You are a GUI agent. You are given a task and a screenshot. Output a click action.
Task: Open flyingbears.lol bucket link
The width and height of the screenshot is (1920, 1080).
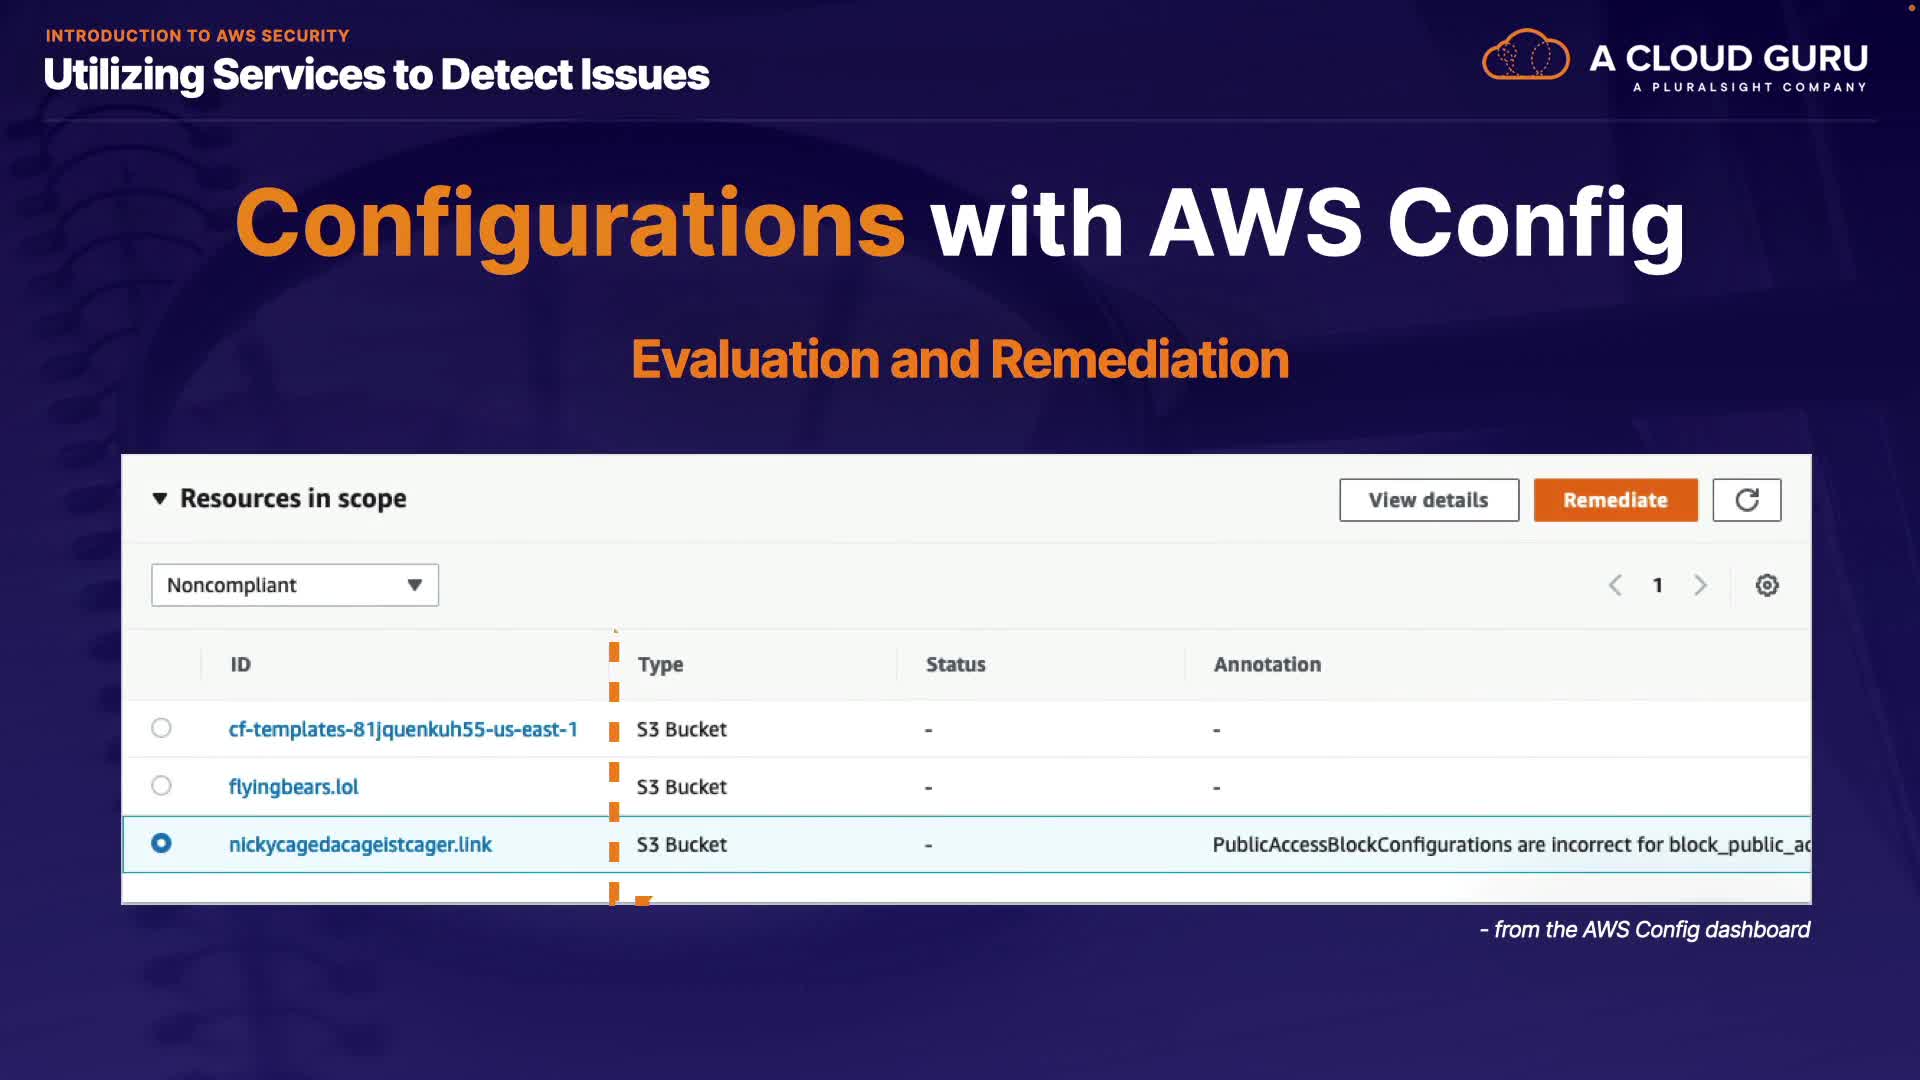coord(293,787)
